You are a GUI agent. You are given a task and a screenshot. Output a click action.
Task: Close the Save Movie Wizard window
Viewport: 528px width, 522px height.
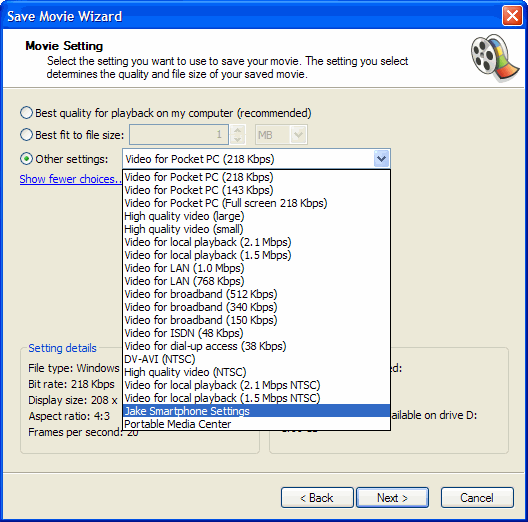pyautogui.click(x=512, y=15)
